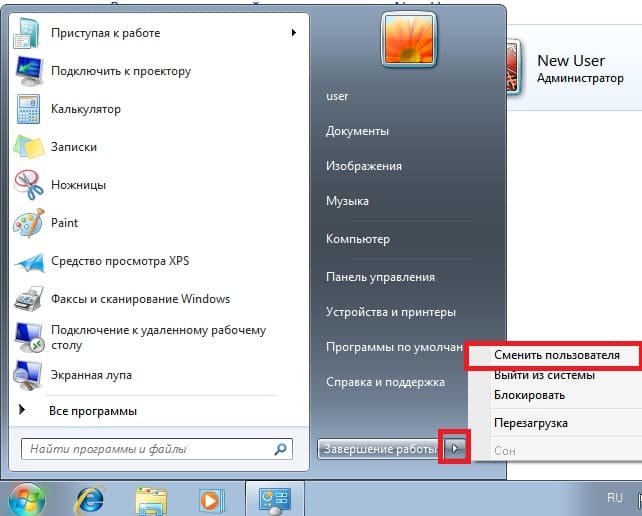Launch Magnifier (Экранная лупа) icon
This screenshot has width=642, height=516.
(28, 375)
